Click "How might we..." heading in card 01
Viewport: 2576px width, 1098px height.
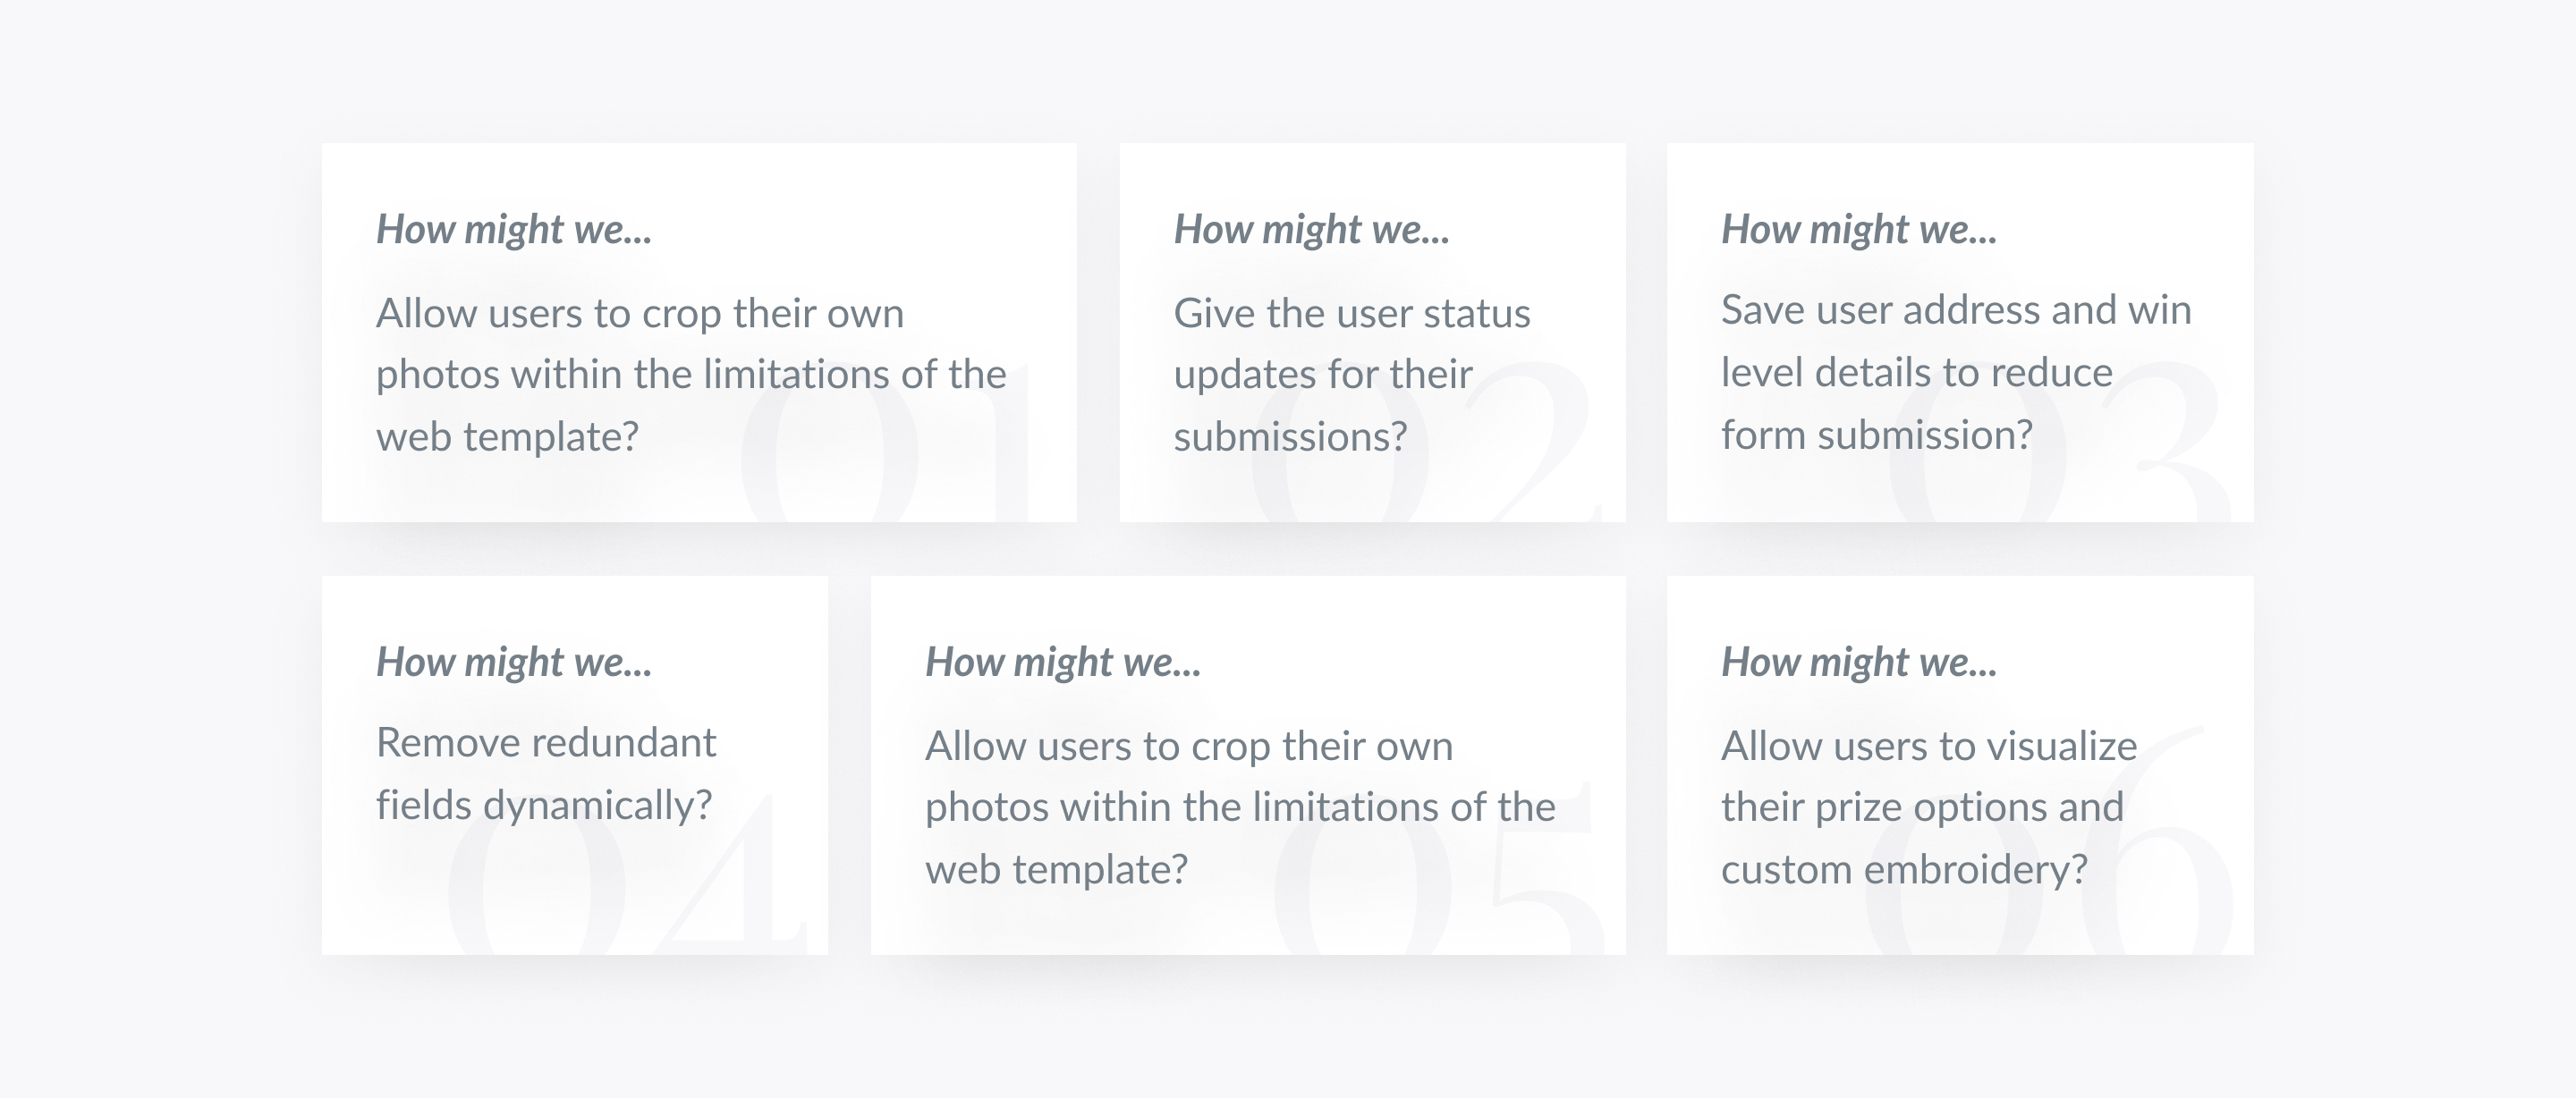coord(514,230)
